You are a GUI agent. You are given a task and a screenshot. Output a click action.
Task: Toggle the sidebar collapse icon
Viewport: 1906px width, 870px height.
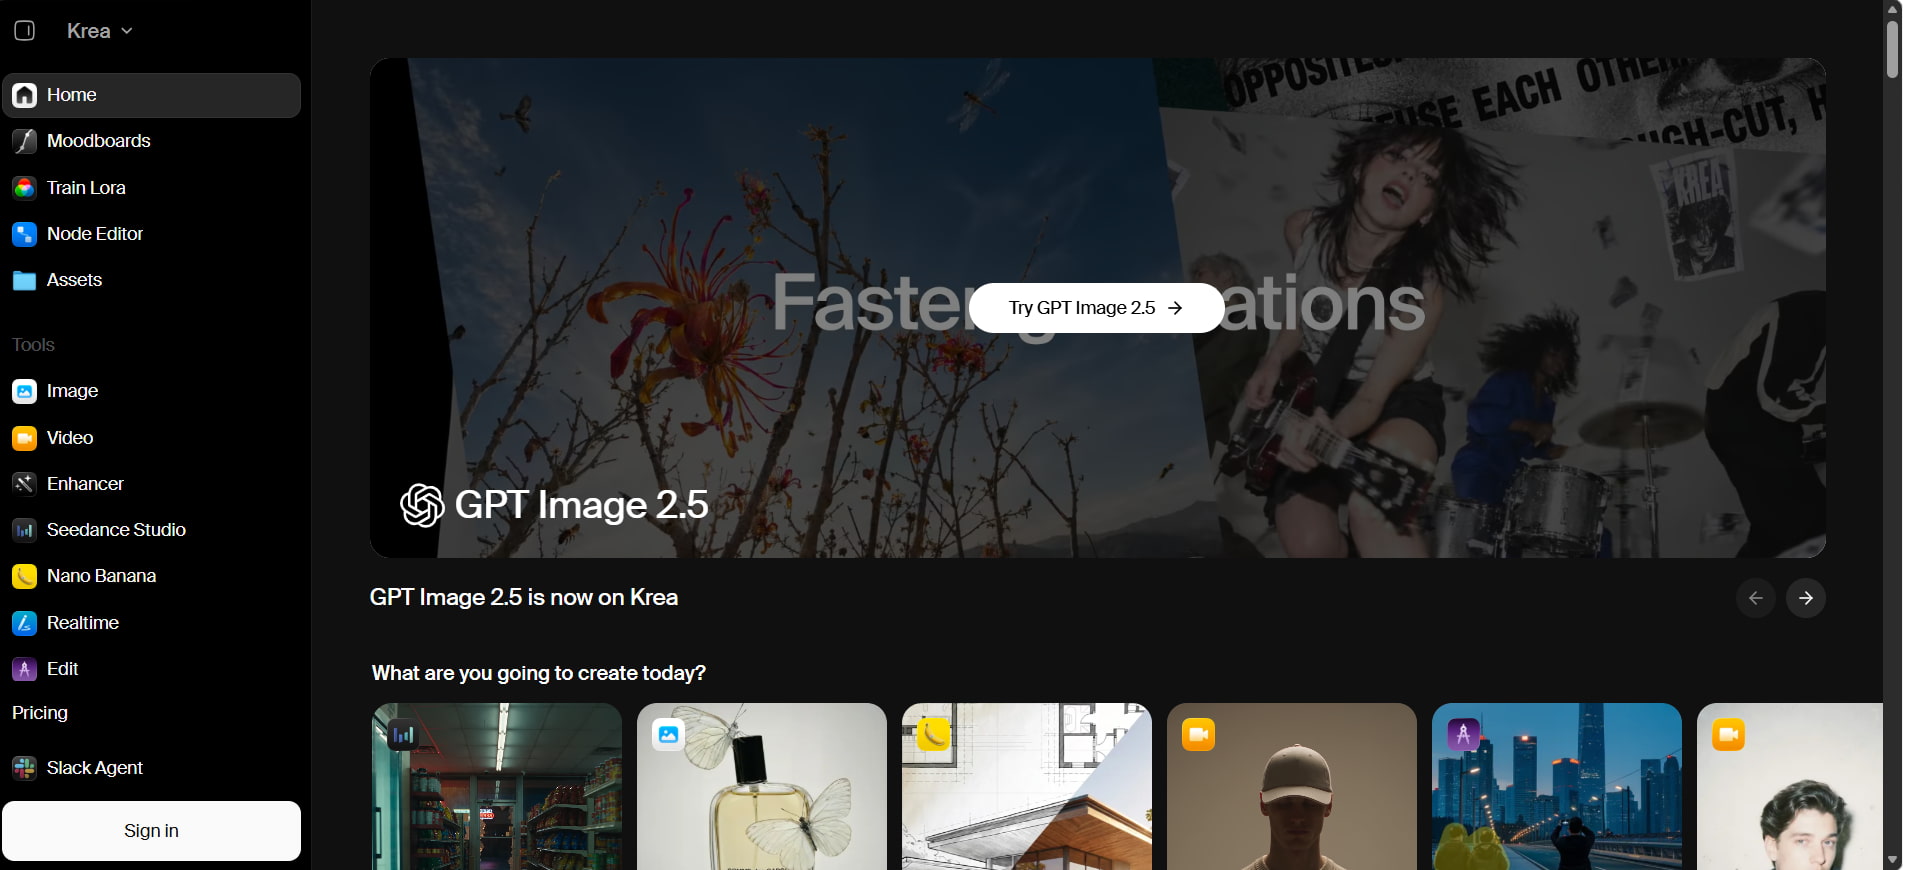[x=25, y=31]
